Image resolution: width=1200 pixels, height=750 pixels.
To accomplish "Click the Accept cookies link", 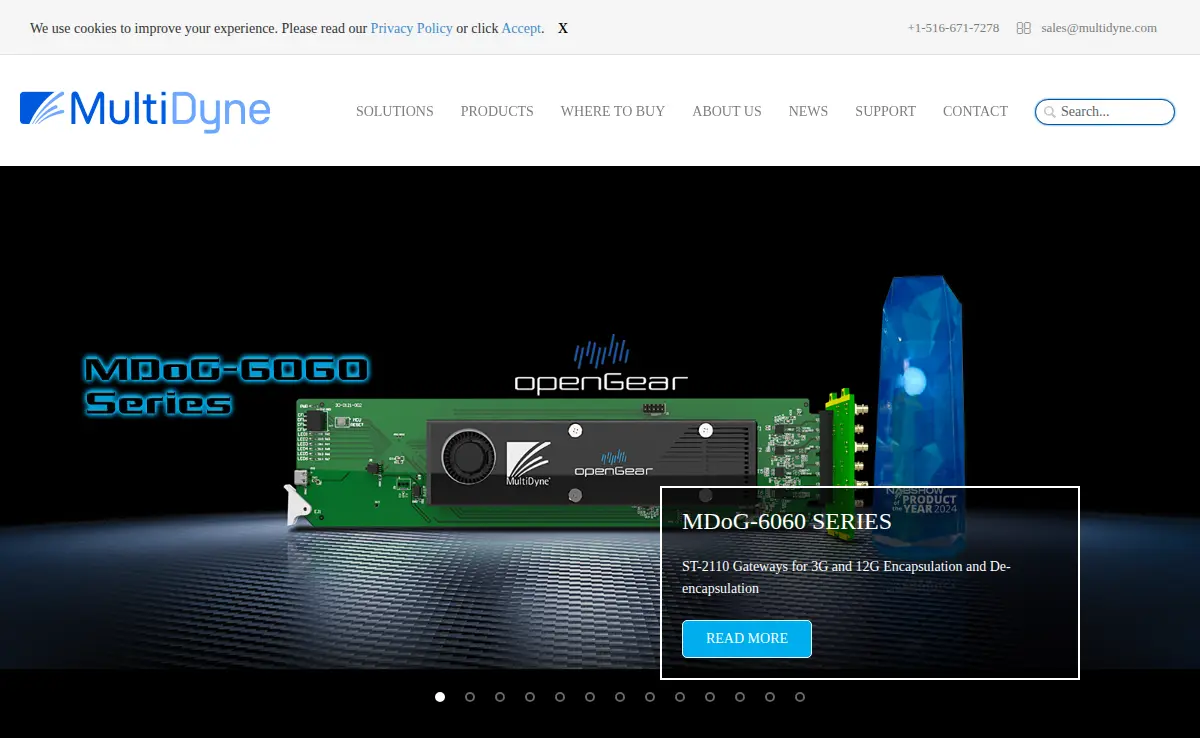I will pos(521,28).
